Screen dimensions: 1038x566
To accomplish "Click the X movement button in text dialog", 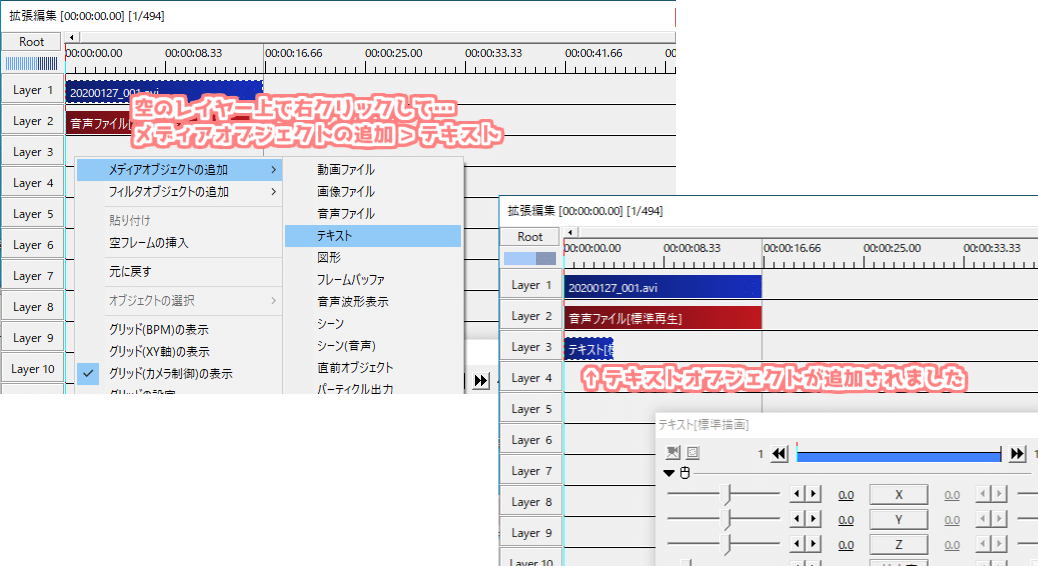I will point(898,495).
